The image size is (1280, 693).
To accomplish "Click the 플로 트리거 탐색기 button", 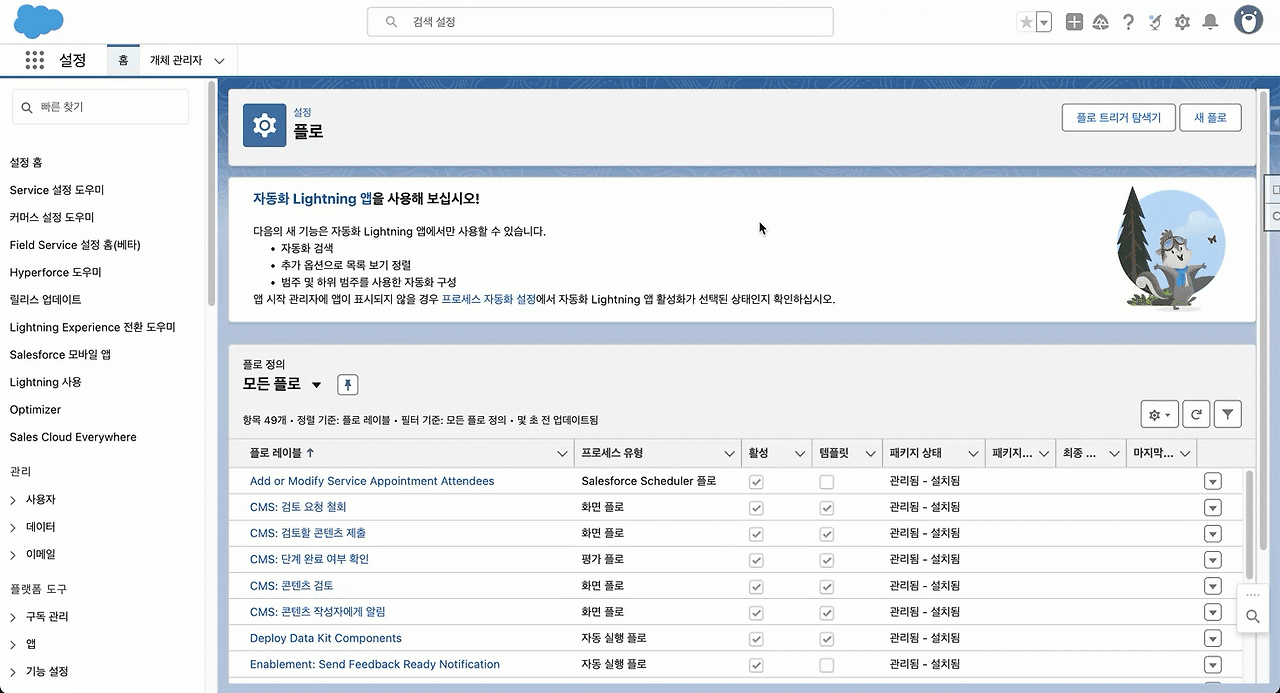I will point(1118,117).
